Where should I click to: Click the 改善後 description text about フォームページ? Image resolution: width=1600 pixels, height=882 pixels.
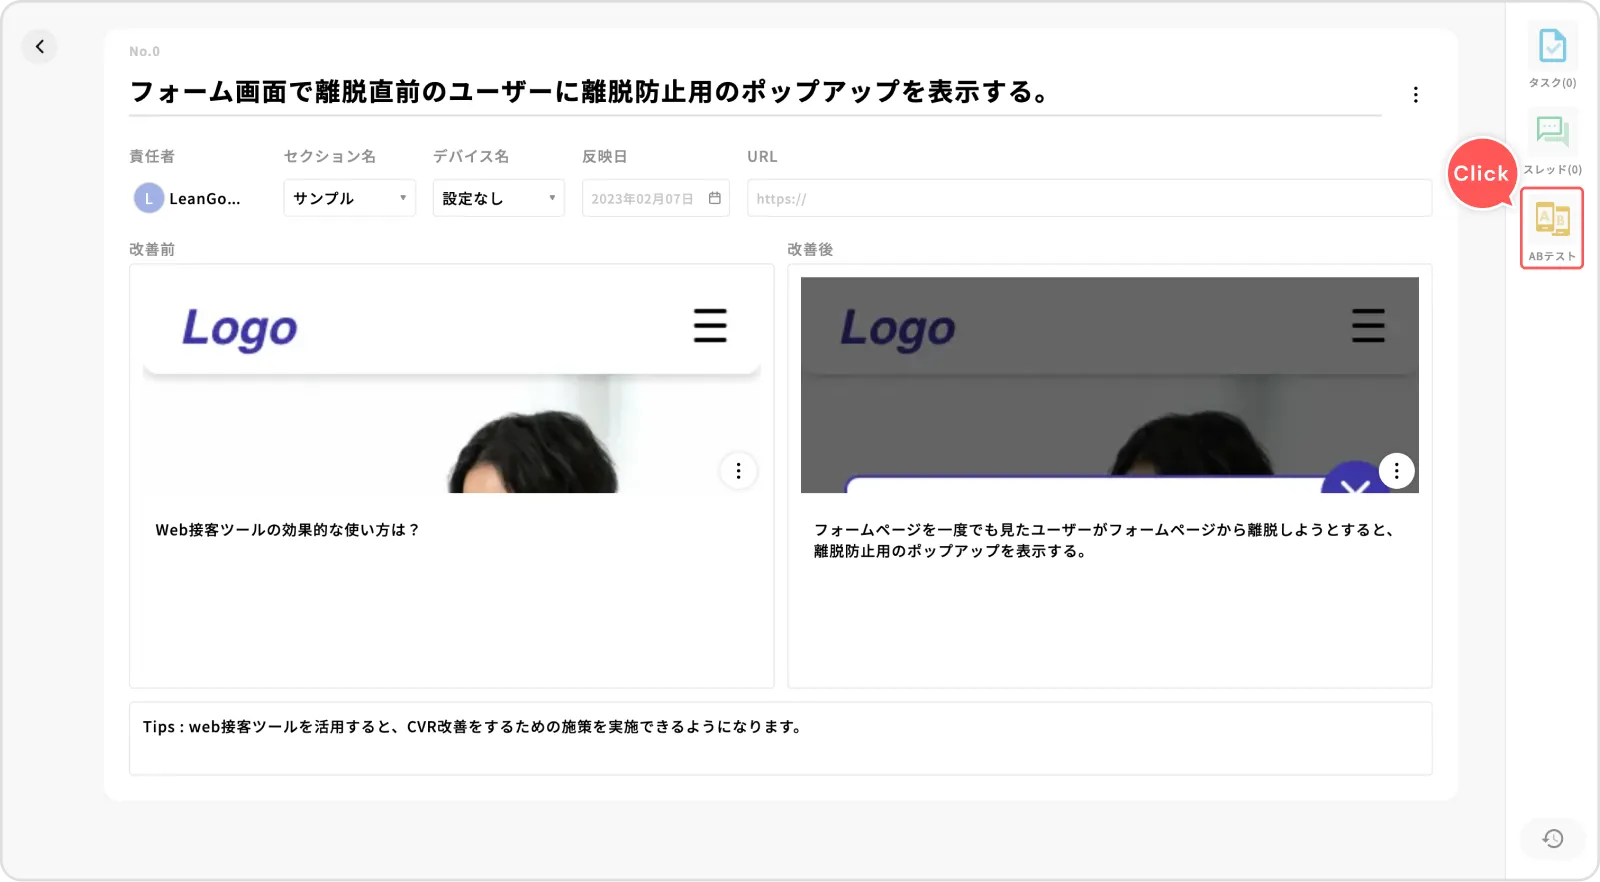coord(1104,540)
